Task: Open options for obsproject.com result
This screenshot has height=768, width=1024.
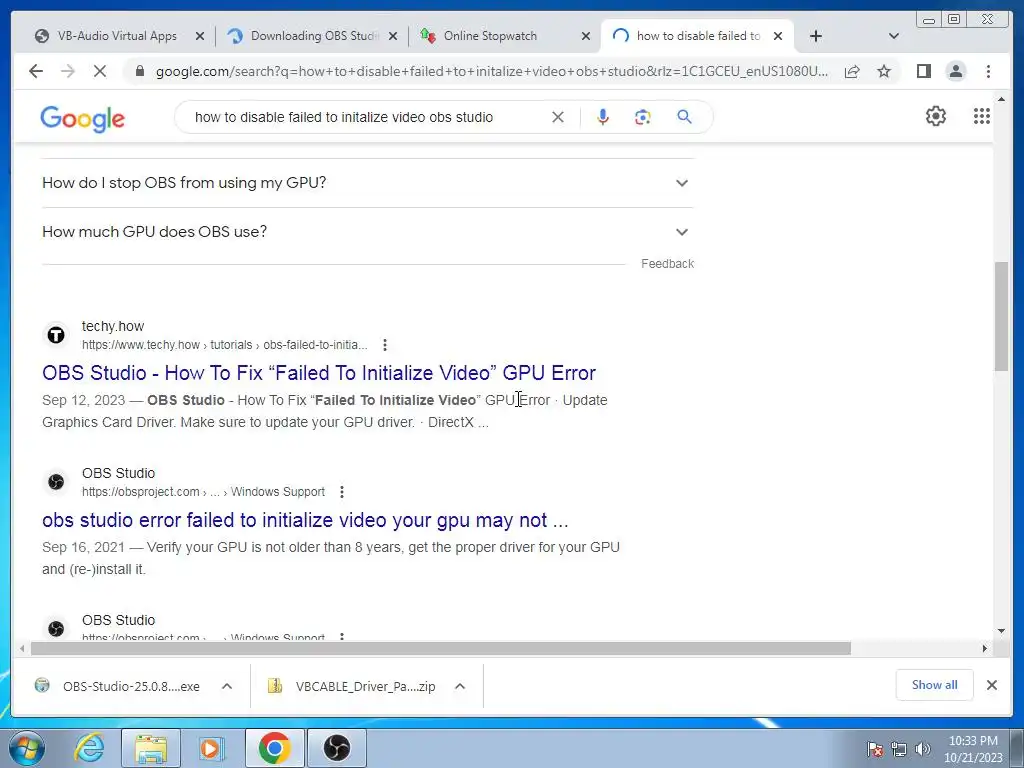Action: point(342,492)
